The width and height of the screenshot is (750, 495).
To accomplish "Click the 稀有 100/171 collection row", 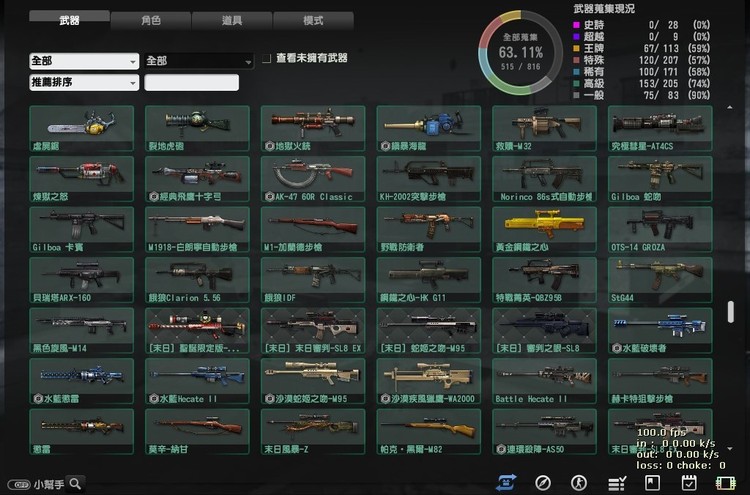I will tap(641, 72).
